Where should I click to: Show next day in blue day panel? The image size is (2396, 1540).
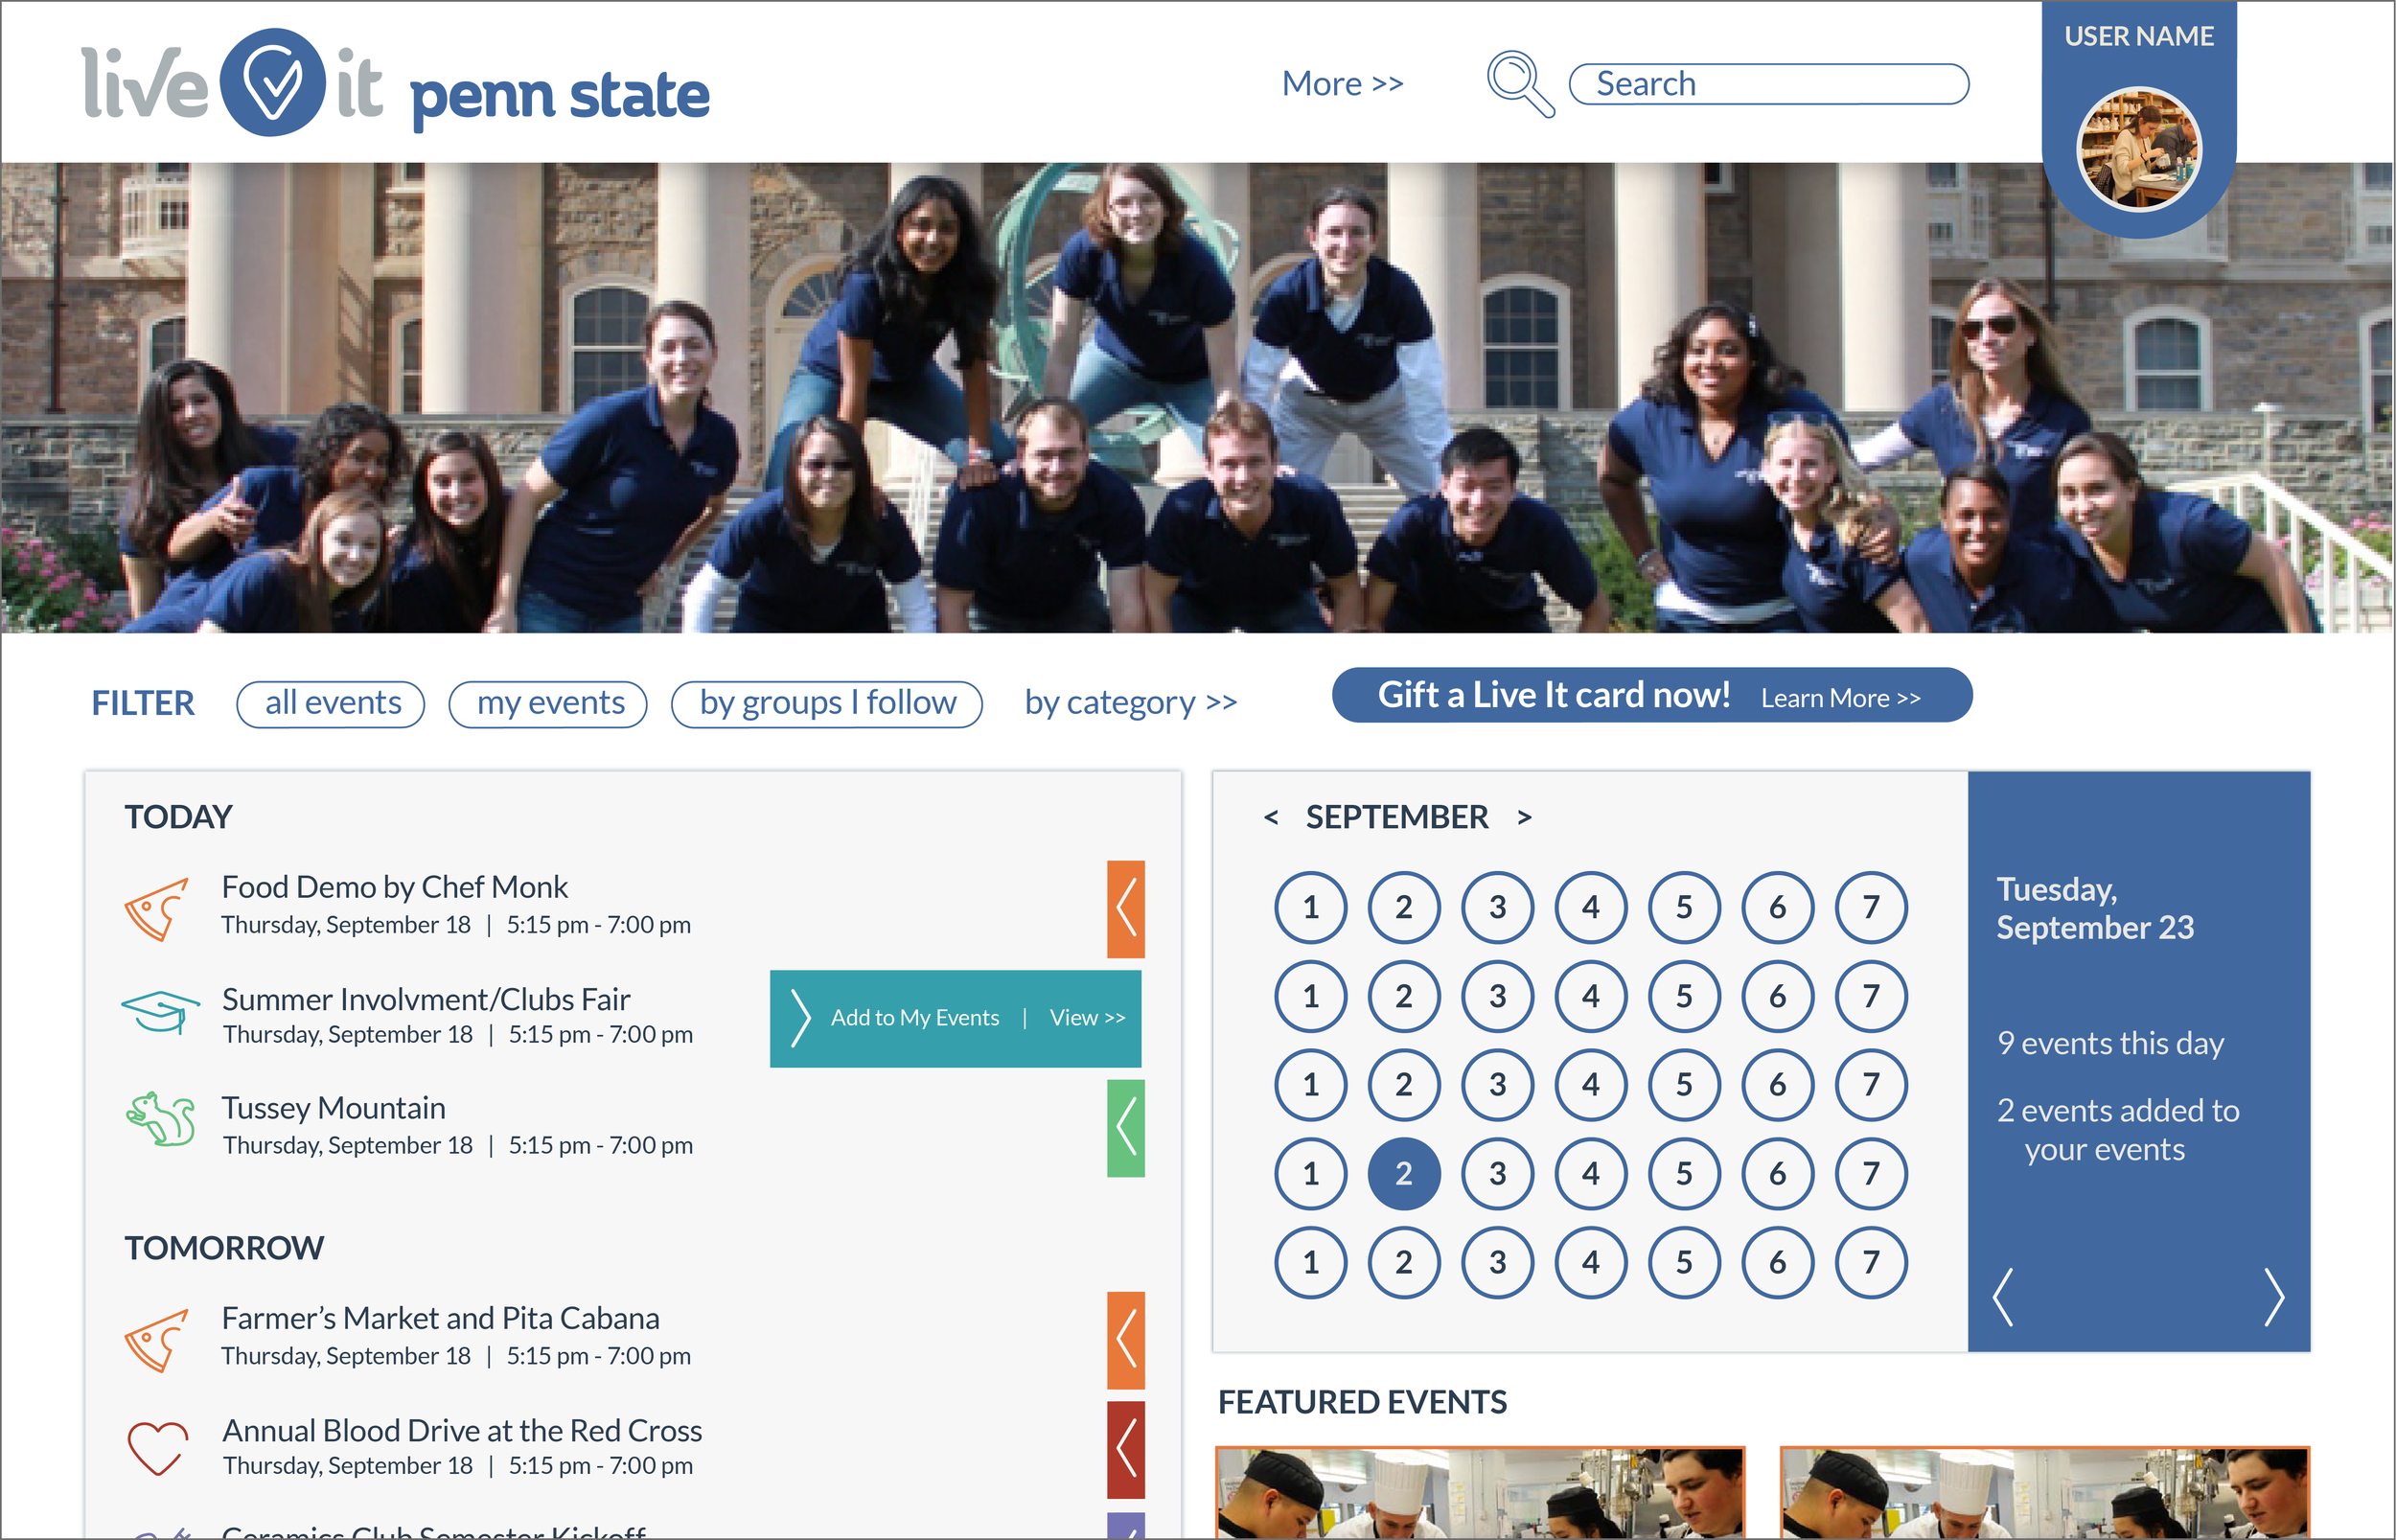pos(2274,1297)
